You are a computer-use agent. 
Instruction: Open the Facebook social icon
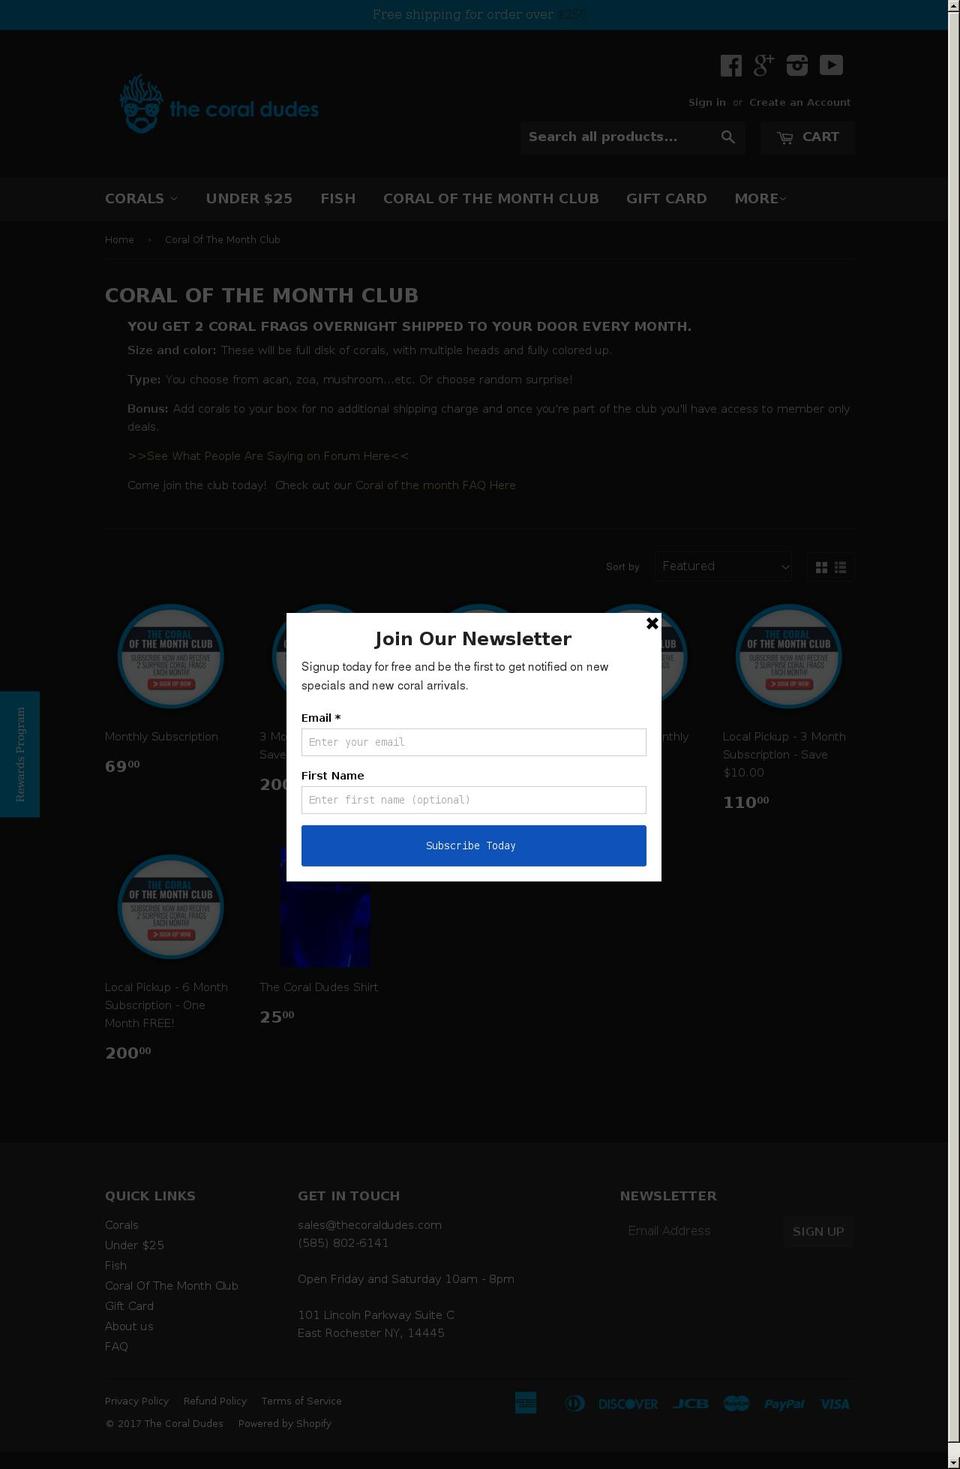point(731,65)
